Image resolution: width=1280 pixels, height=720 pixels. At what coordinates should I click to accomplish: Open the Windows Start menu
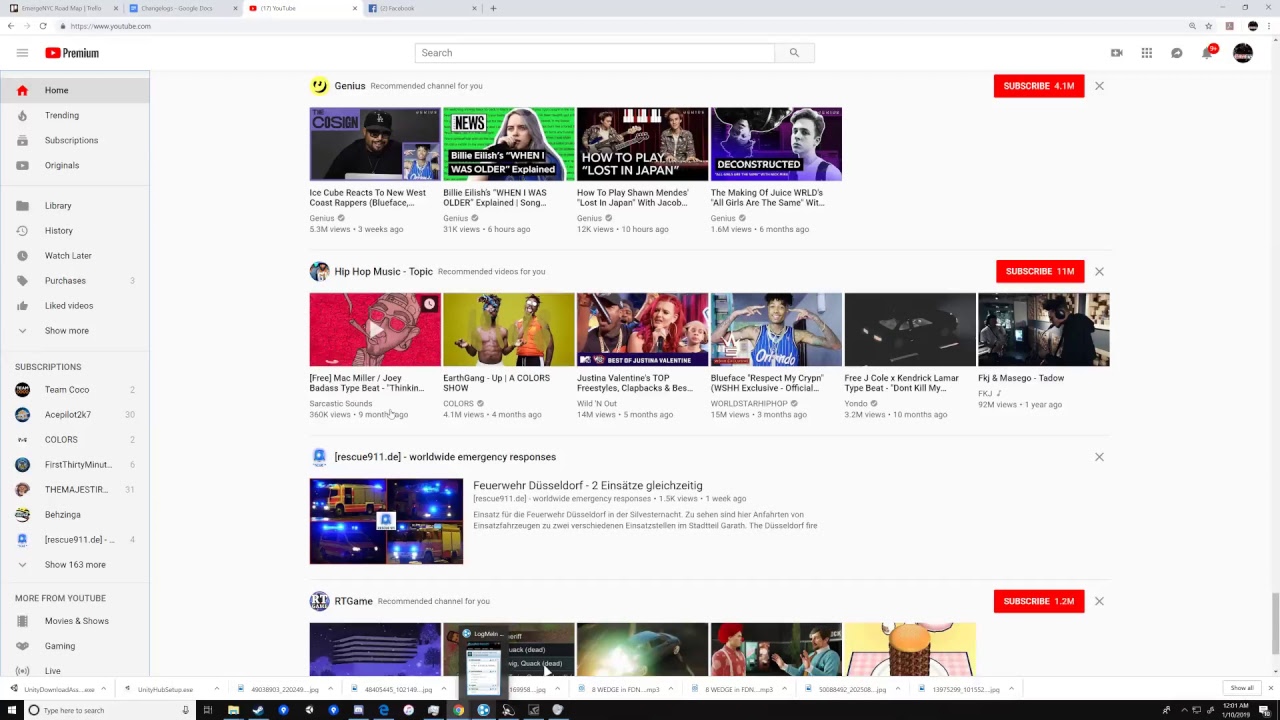click(11, 710)
